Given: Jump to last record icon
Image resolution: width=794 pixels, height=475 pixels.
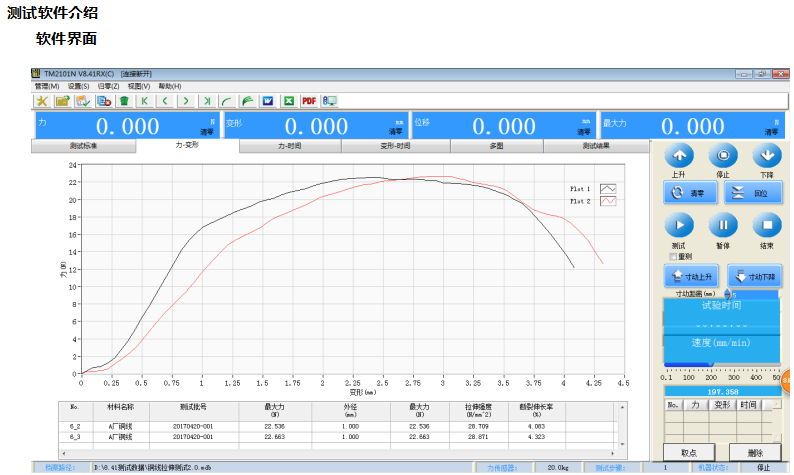Looking at the screenshot, I should point(207,101).
